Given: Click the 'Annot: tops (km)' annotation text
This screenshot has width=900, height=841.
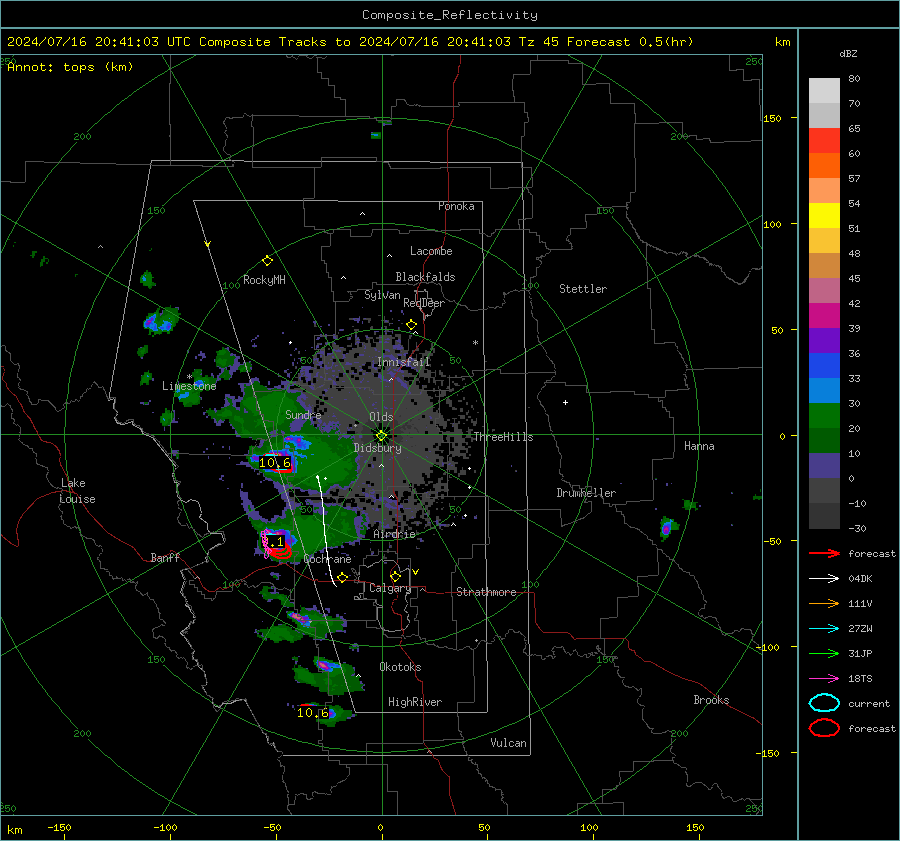Looking at the screenshot, I should [70, 67].
